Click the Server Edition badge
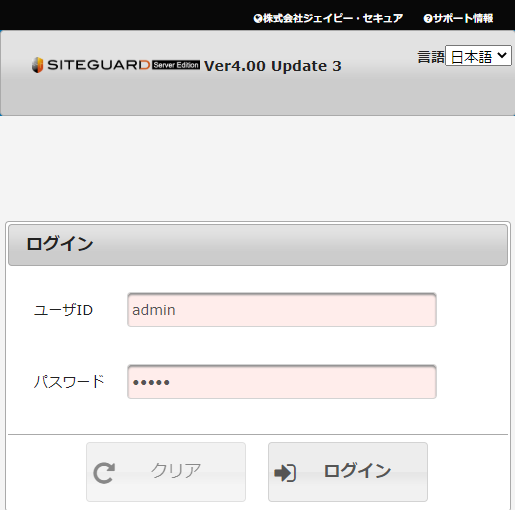Image resolution: width=515 pixels, height=510 pixels. coord(176,65)
